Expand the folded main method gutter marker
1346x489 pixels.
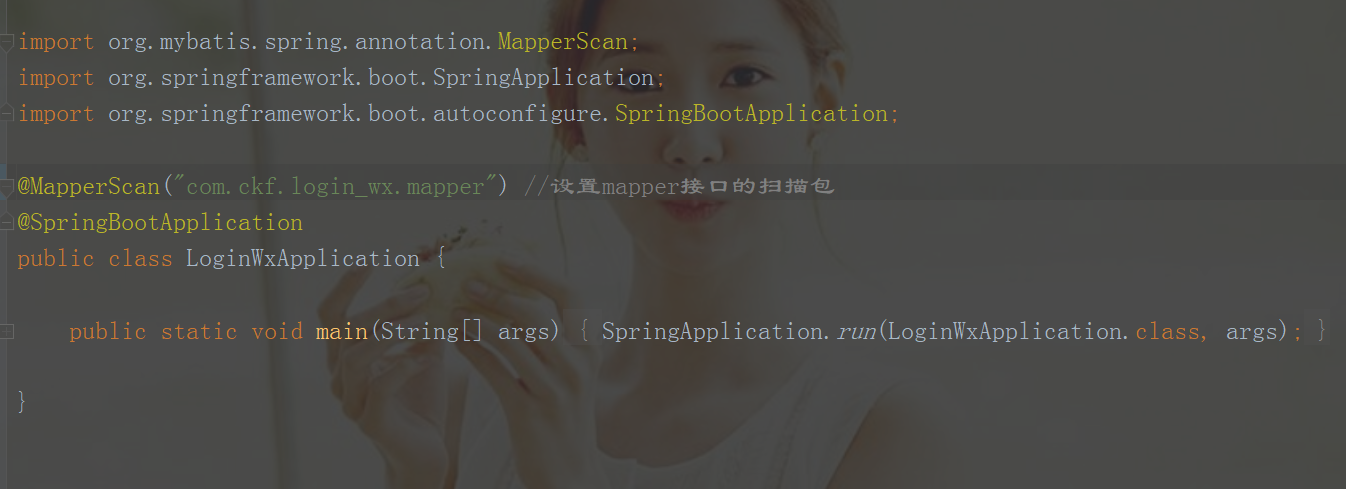click(x=6, y=331)
